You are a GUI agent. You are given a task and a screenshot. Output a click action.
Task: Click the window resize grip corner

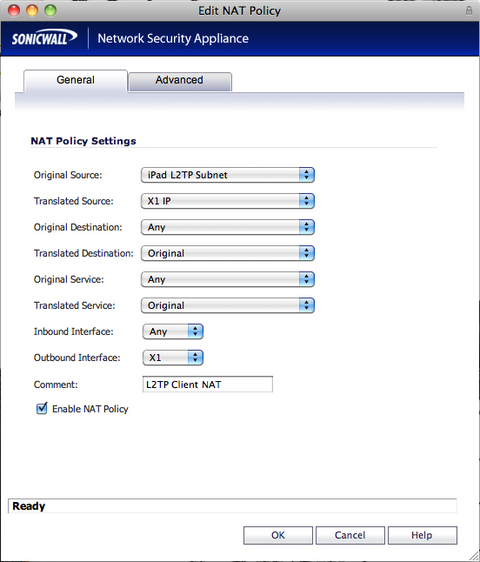(x=474, y=556)
